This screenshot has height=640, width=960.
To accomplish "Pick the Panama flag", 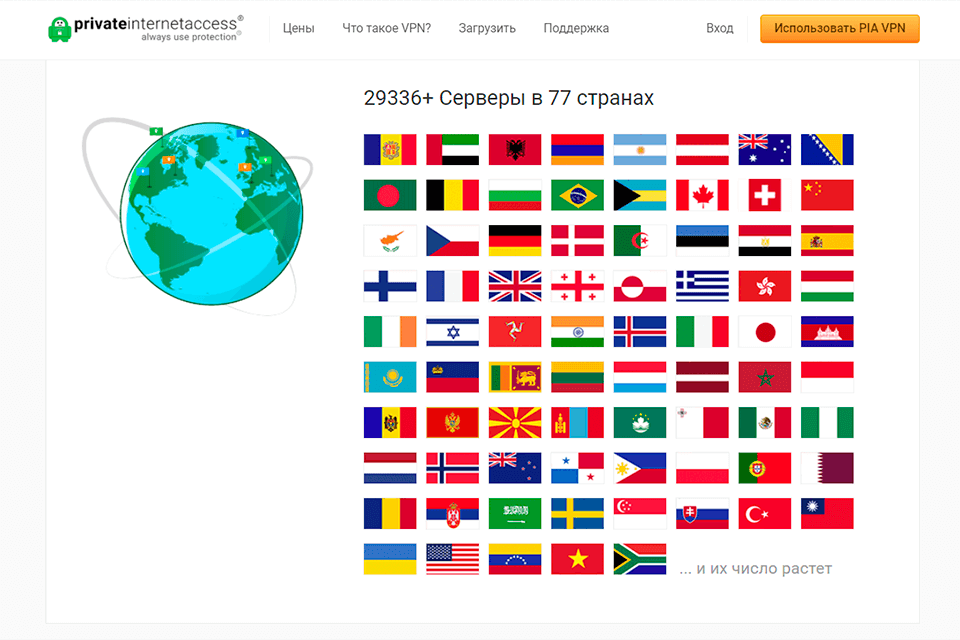I will (577, 468).
